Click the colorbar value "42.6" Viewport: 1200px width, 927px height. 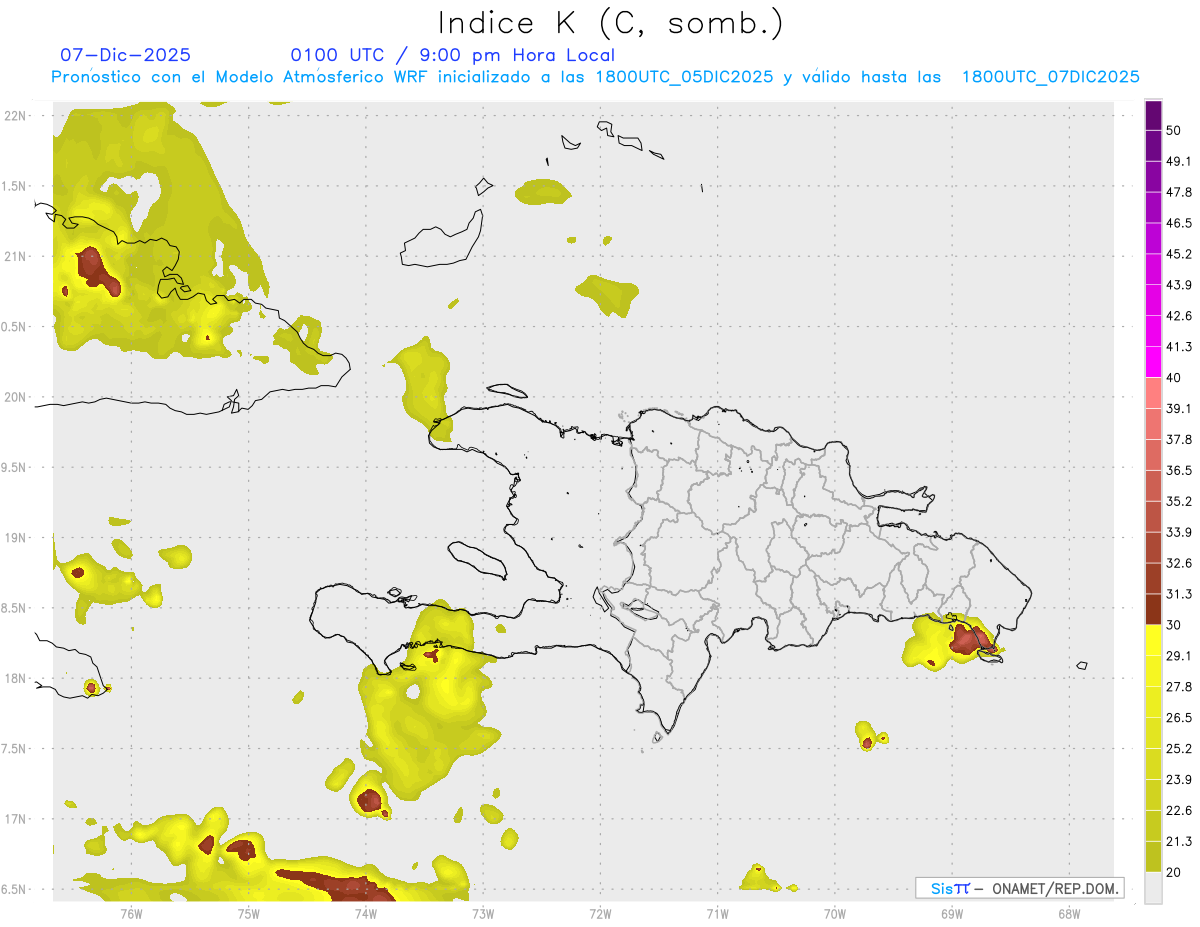(x=1179, y=317)
